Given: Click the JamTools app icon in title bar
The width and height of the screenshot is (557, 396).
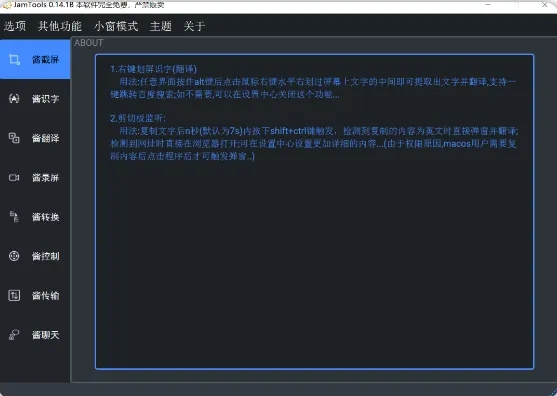Looking at the screenshot, I should click(6, 5).
